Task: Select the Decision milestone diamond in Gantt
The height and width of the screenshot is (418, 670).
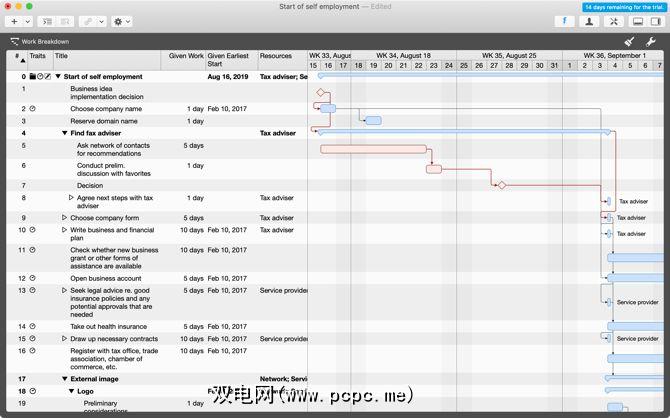Action: point(502,185)
